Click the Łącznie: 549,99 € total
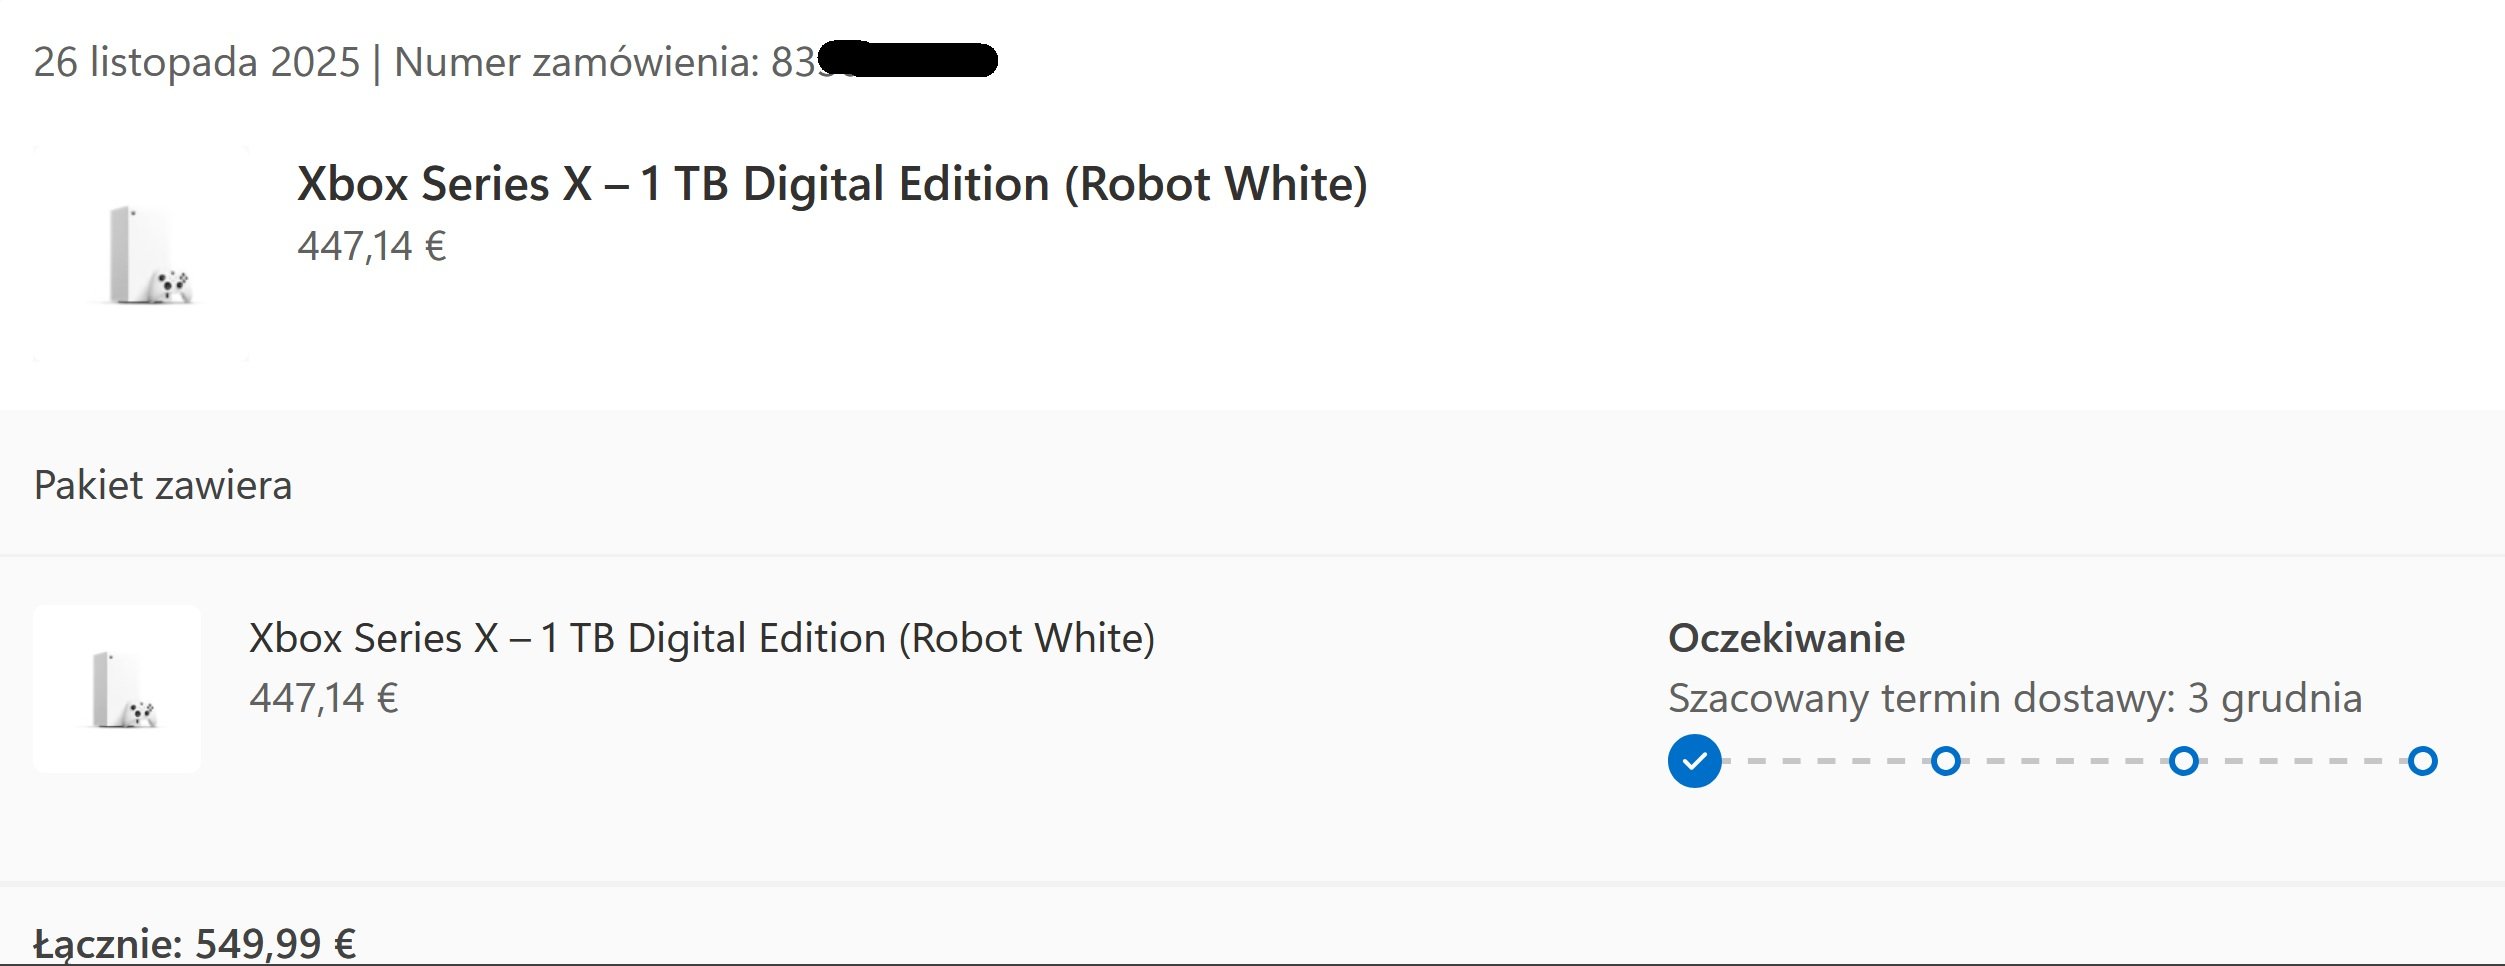Image resolution: width=2505 pixels, height=966 pixels. 195,943
